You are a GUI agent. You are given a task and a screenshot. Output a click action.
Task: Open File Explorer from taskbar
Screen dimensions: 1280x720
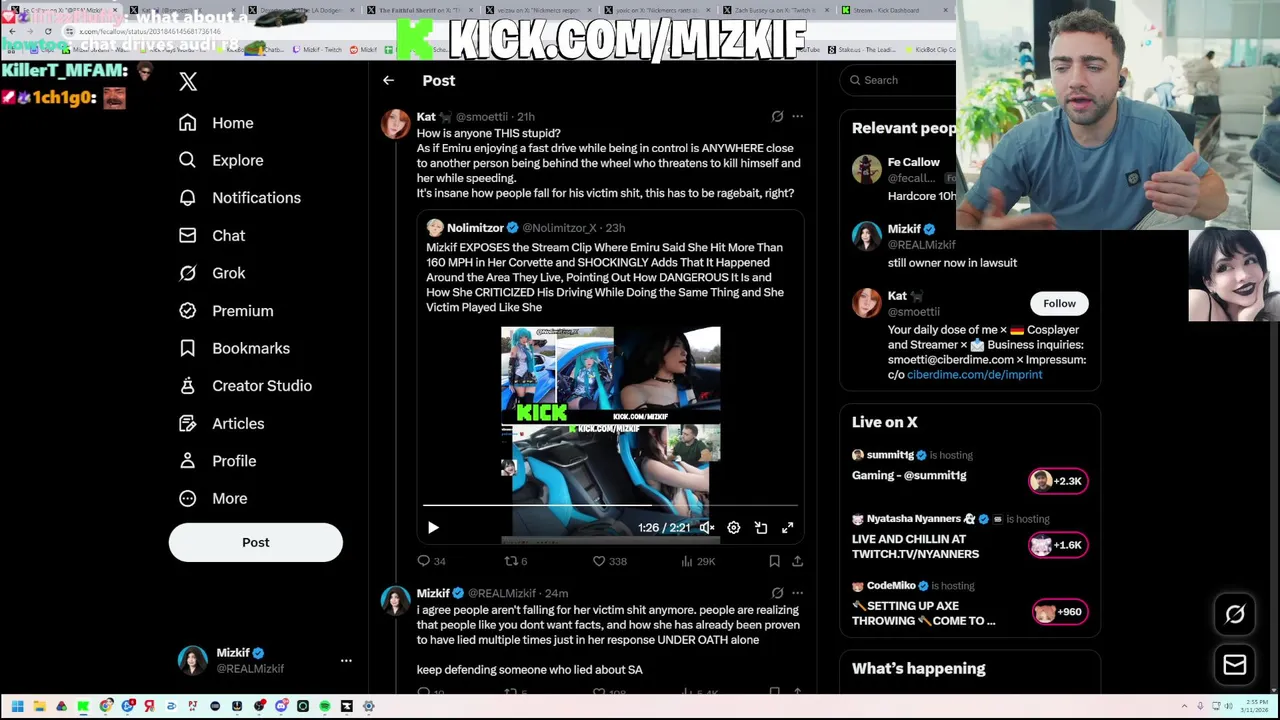[x=39, y=706]
